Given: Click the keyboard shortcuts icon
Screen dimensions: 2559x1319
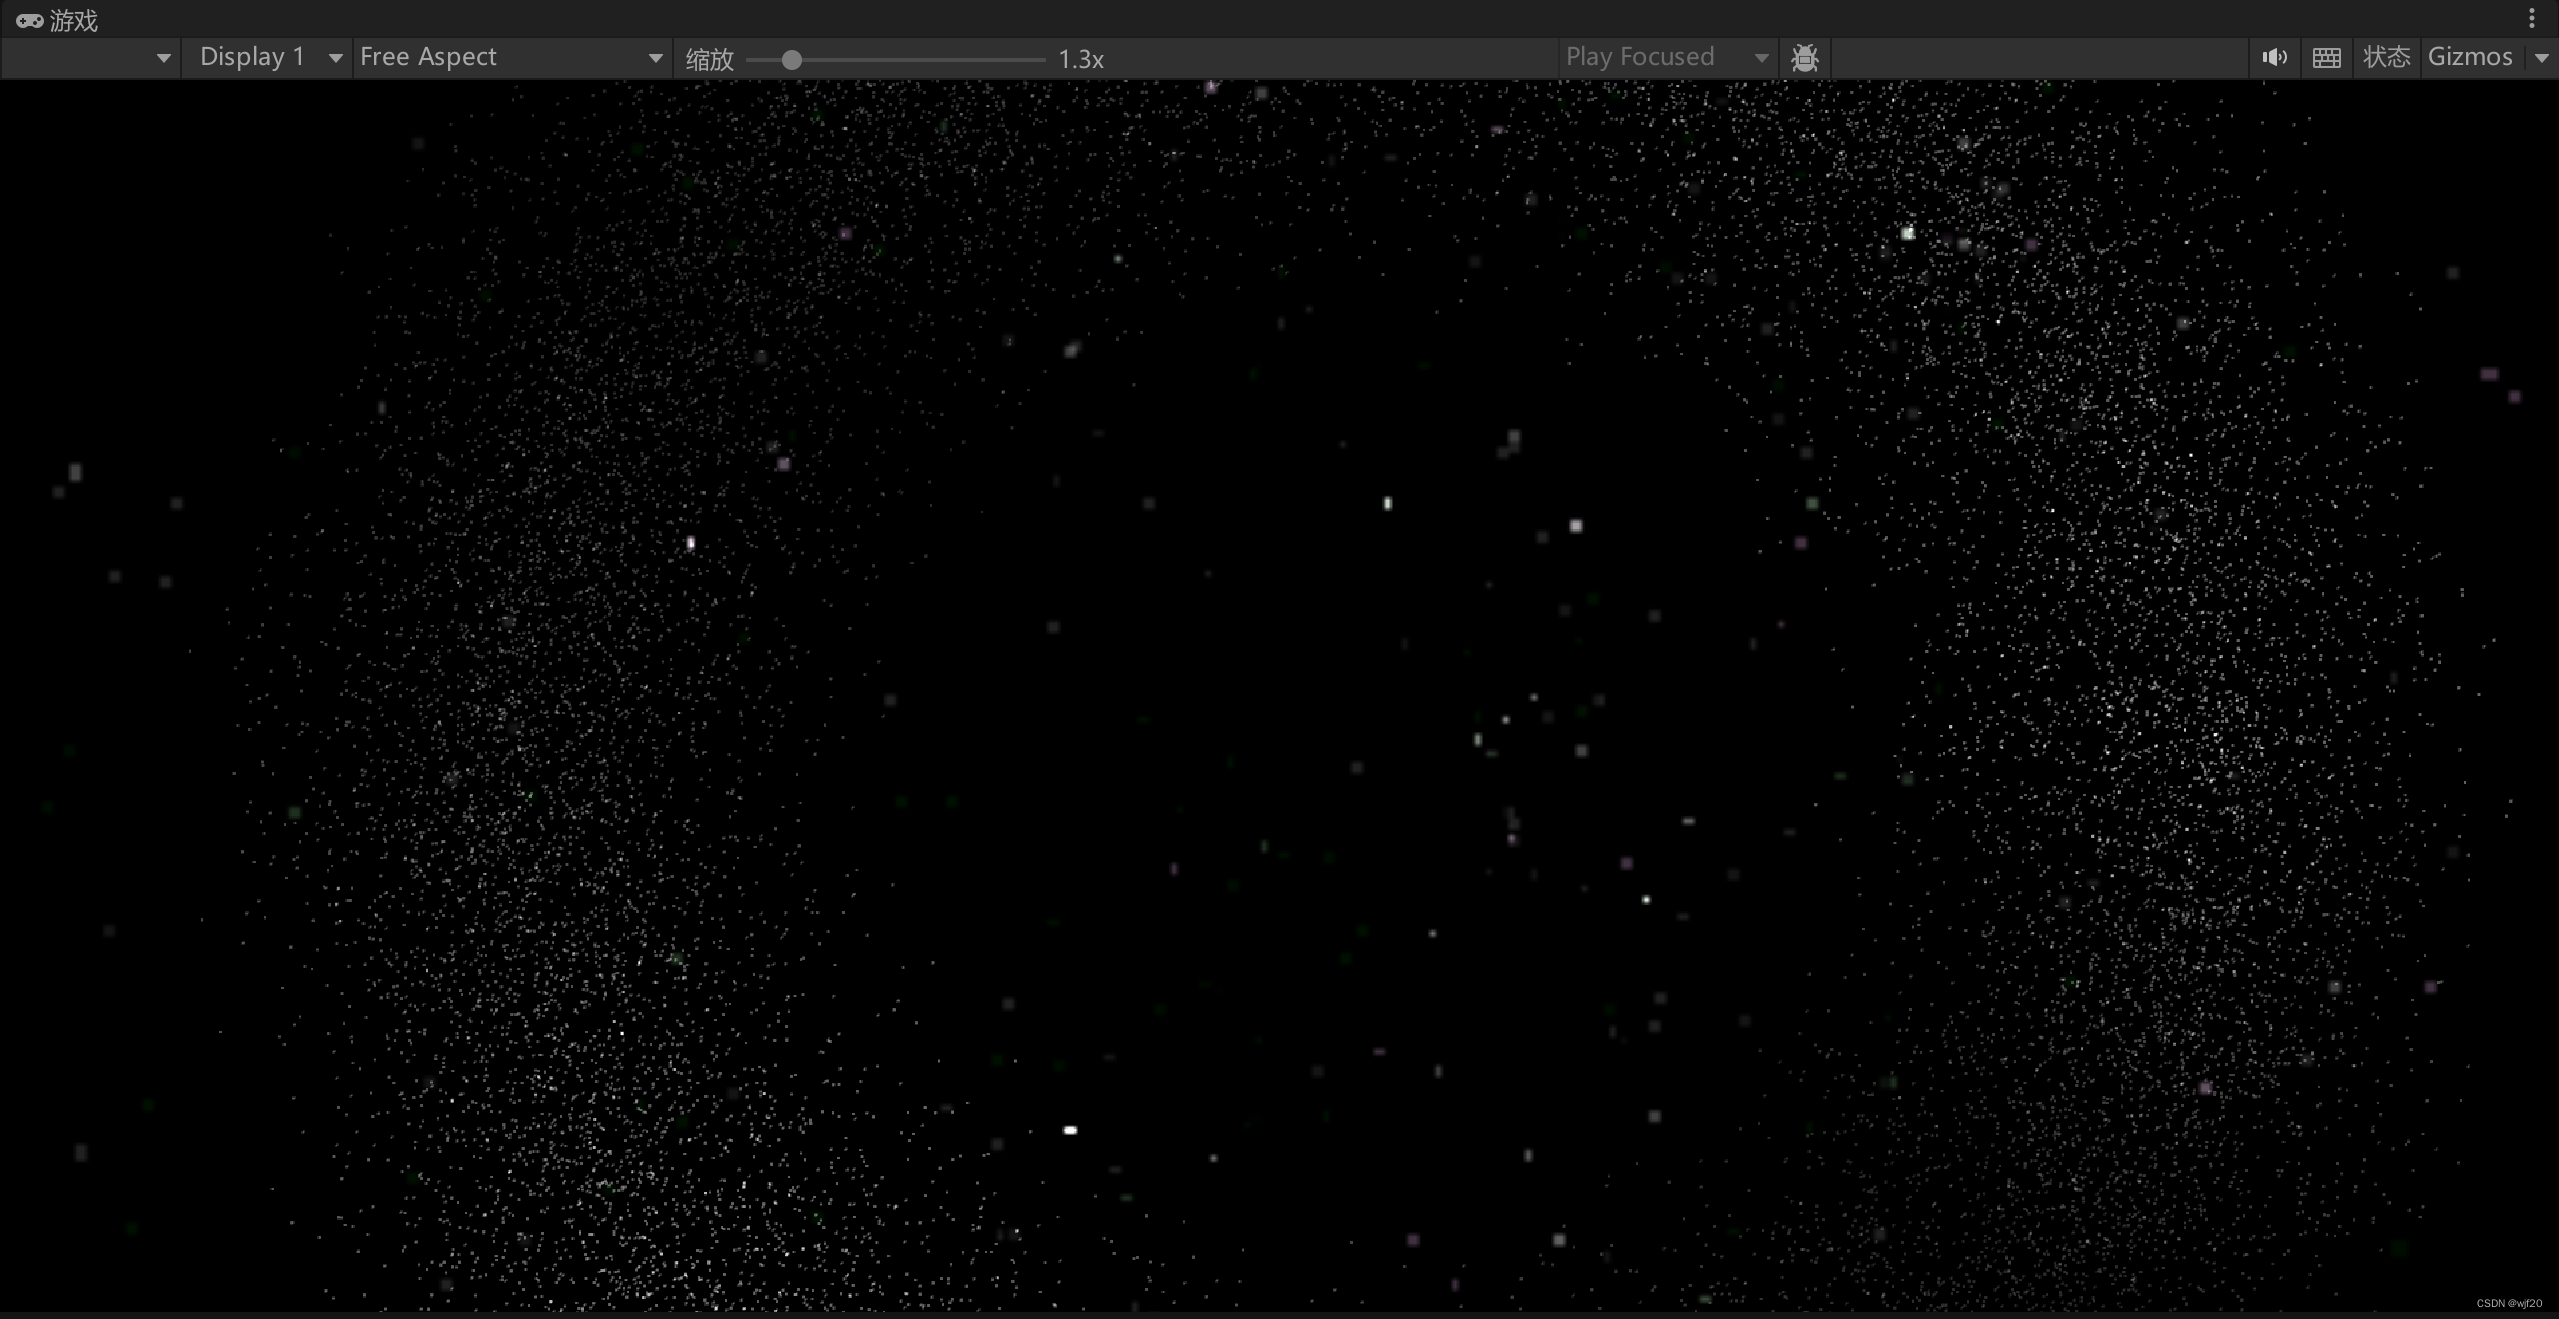Looking at the screenshot, I should (2326, 57).
